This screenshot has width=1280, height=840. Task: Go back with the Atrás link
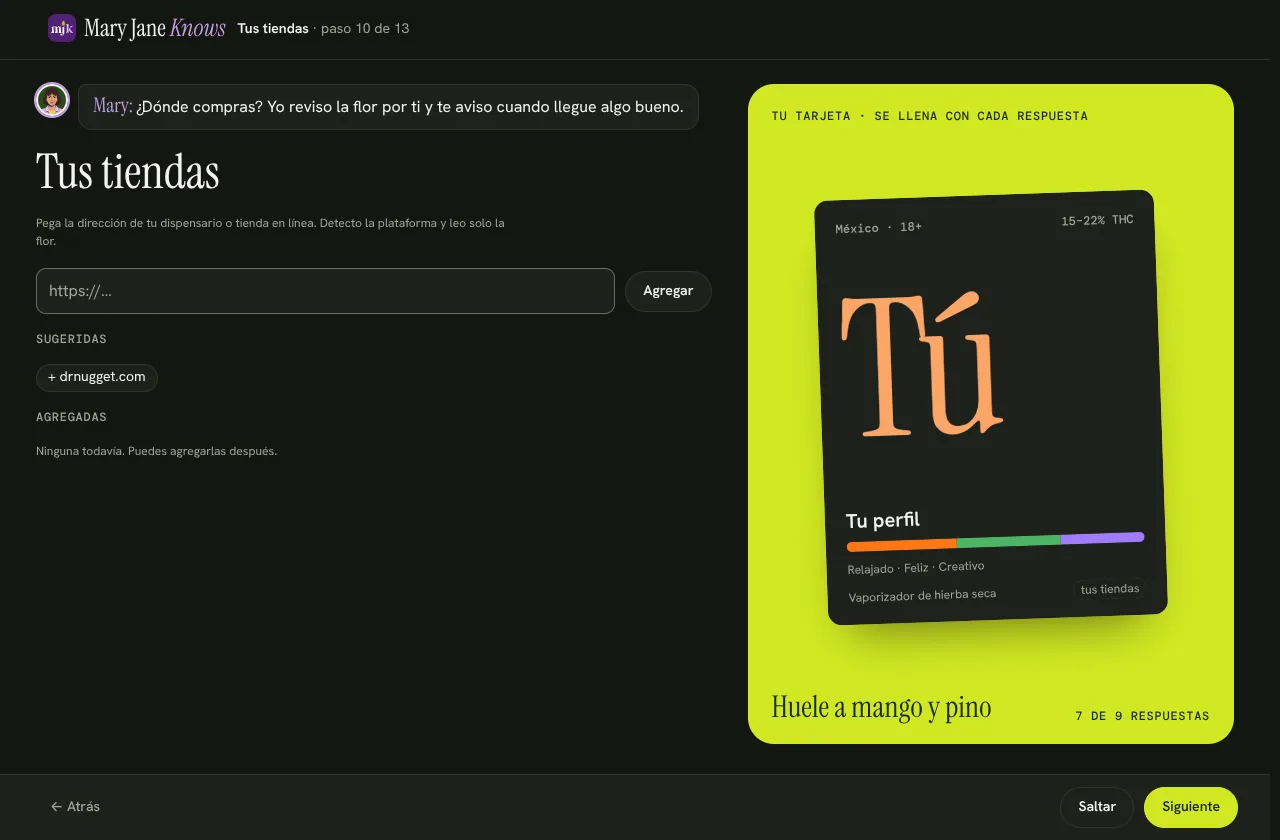pyautogui.click(x=76, y=806)
